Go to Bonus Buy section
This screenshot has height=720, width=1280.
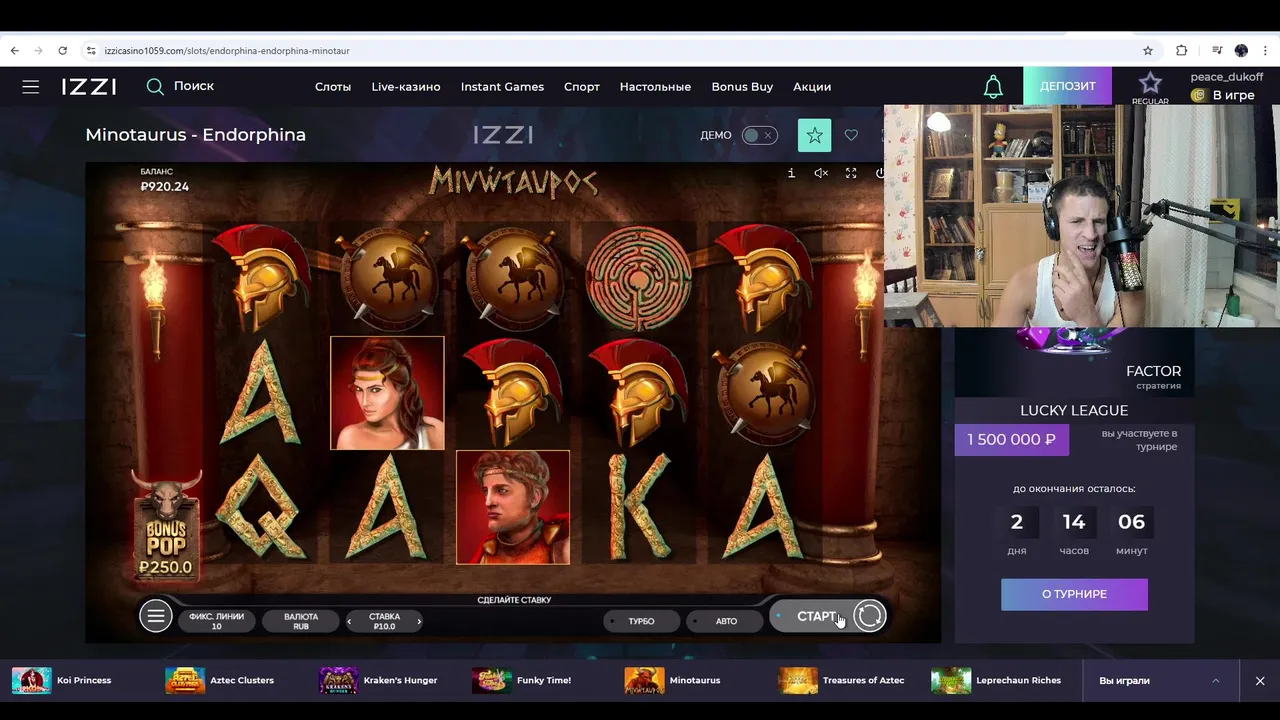click(x=742, y=87)
